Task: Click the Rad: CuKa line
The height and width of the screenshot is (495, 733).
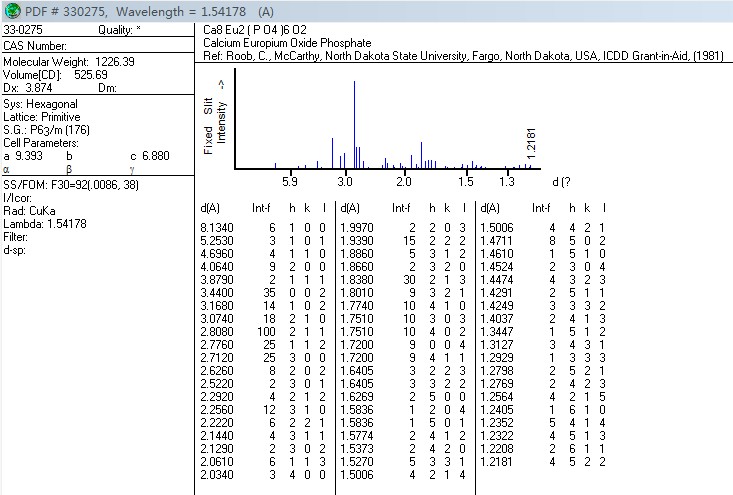Action: 29,211
